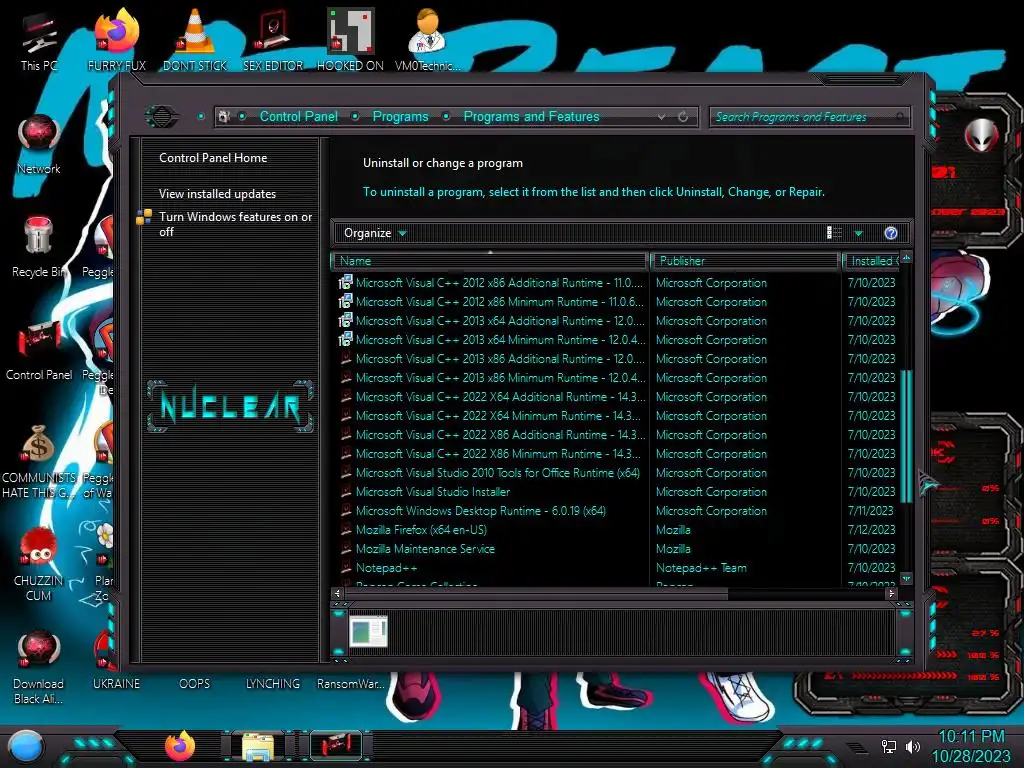The height and width of the screenshot is (768, 1024).
Task: Click the Alienware head gadget icon
Action: pos(981,136)
